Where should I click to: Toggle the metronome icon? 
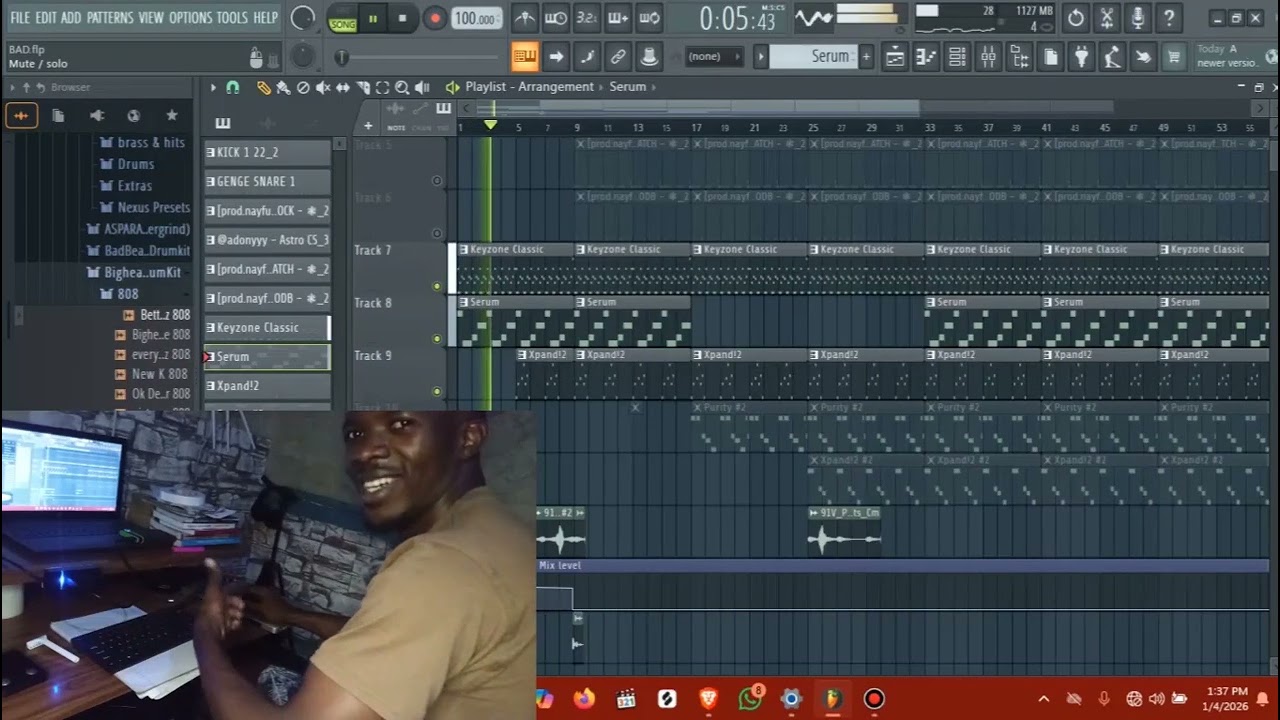click(x=525, y=18)
